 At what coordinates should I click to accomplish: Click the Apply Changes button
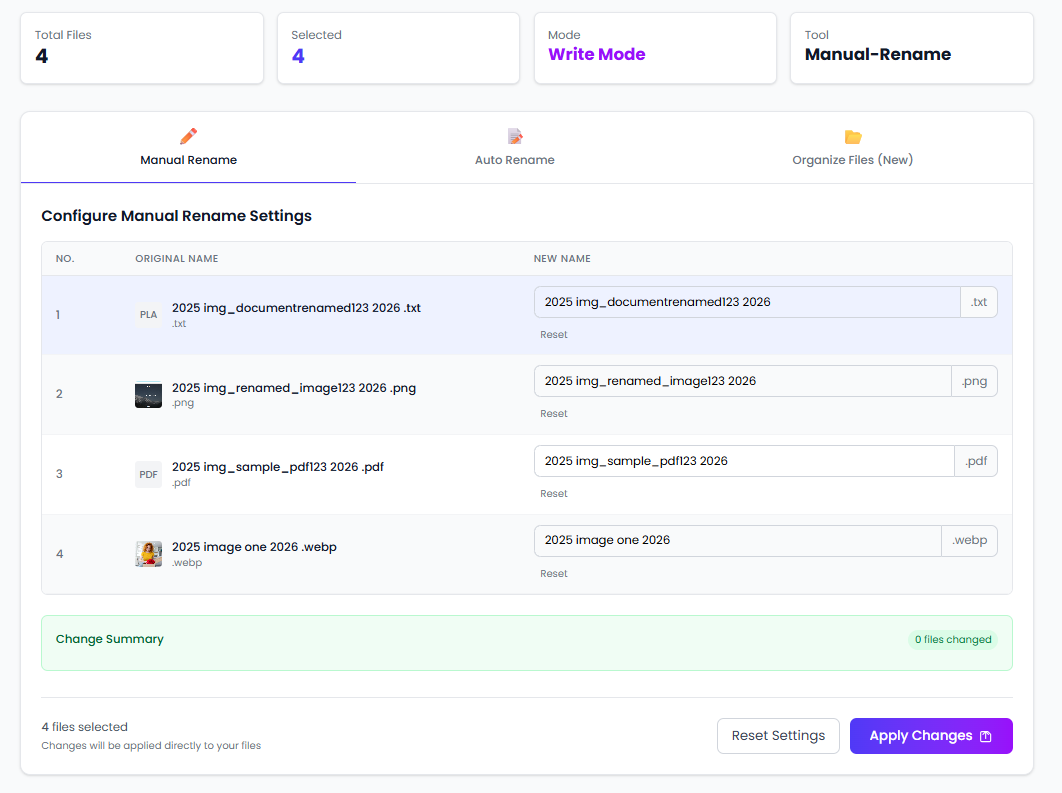click(x=931, y=736)
